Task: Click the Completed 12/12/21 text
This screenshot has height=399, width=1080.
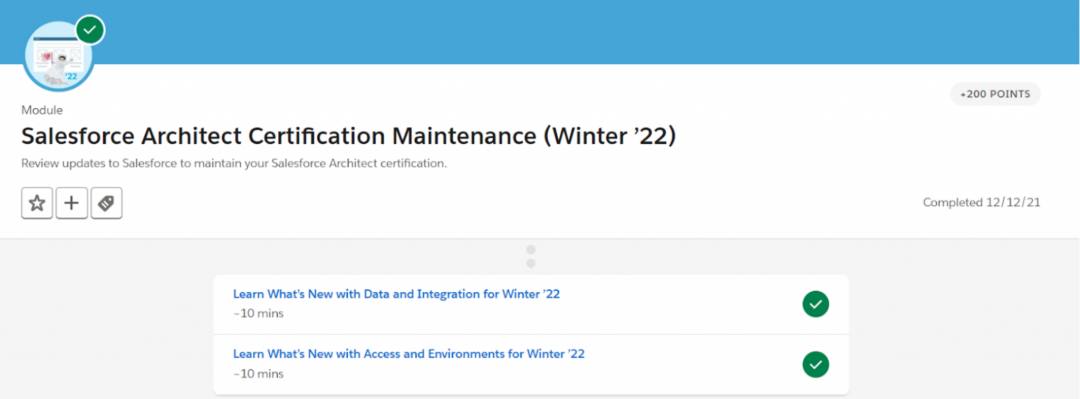Action: click(x=982, y=203)
